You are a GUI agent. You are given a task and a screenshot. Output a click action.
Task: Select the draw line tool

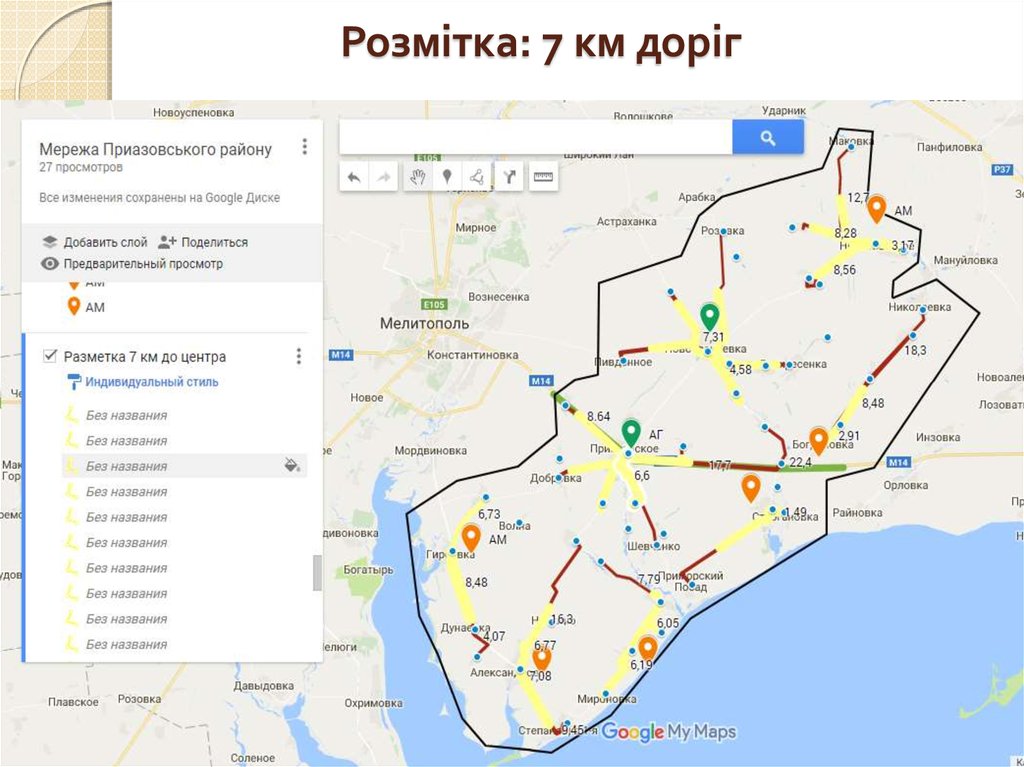[x=478, y=177]
